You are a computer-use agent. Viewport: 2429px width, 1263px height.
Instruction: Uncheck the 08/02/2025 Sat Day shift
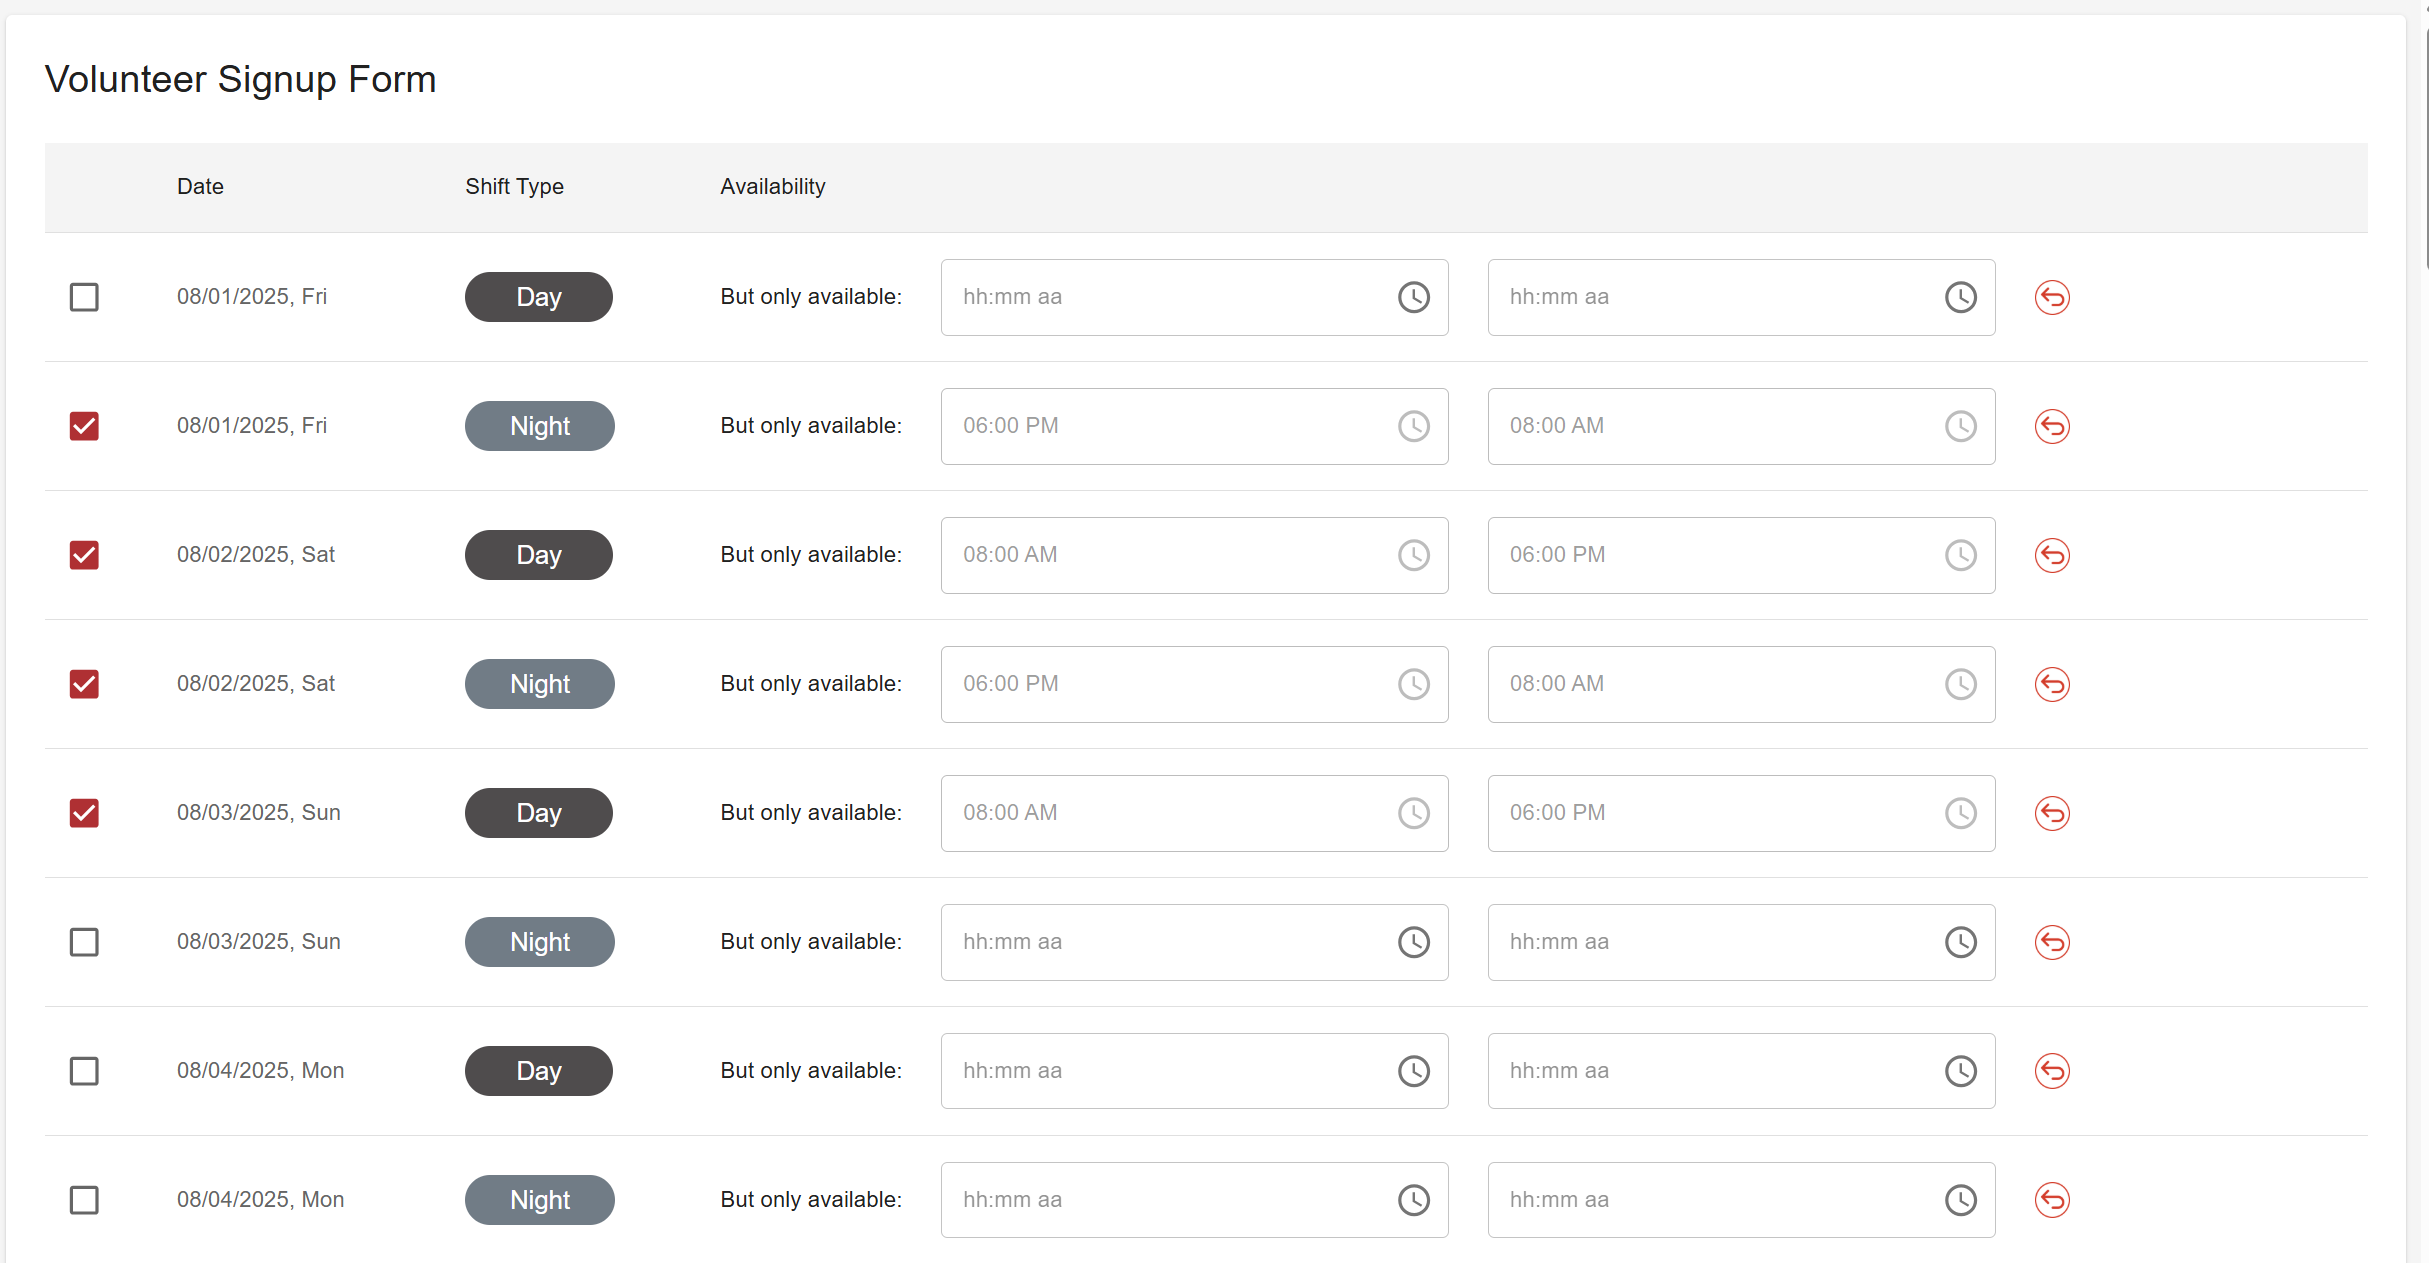tap(84, 555)
